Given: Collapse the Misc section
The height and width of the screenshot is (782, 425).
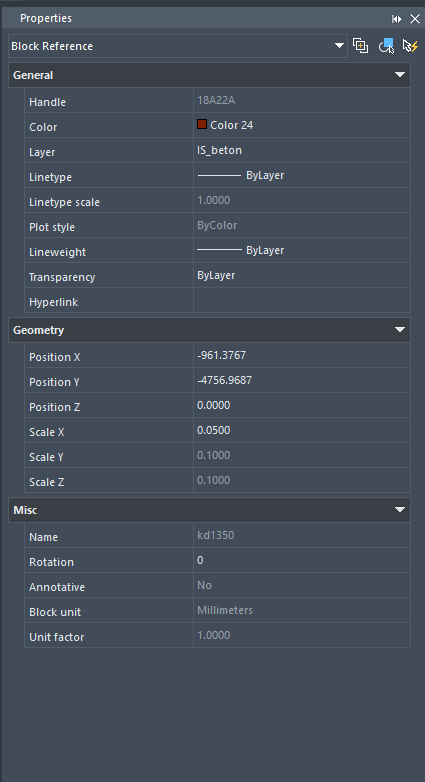Looking at the screenshot, I should (400, 510).
